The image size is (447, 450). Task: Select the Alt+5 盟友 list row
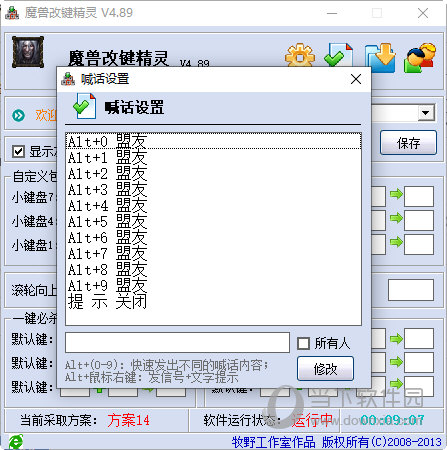tap(213, 221)
